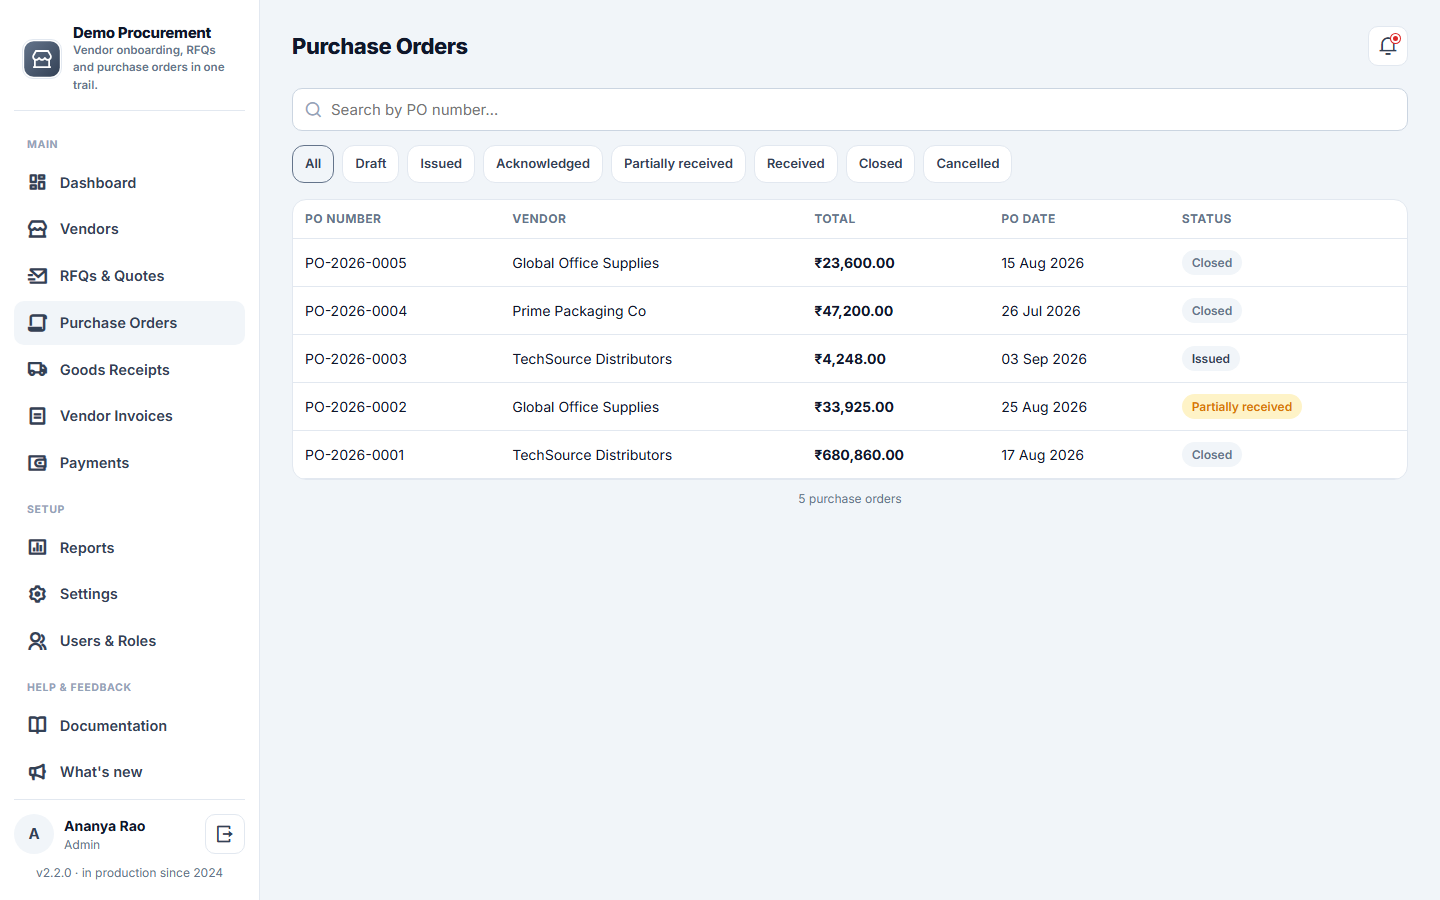Click the search magnifier icon

tap(313, 110)
